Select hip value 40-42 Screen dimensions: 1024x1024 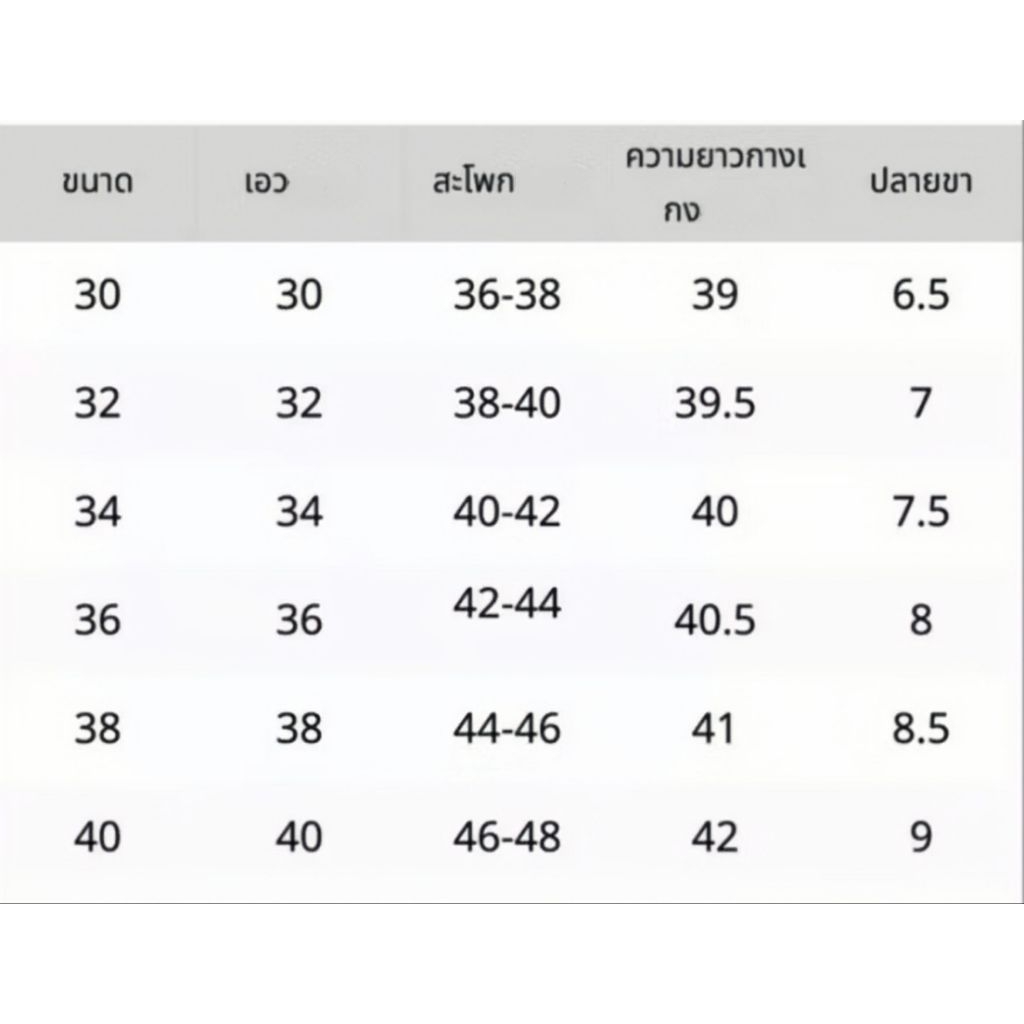507,511
